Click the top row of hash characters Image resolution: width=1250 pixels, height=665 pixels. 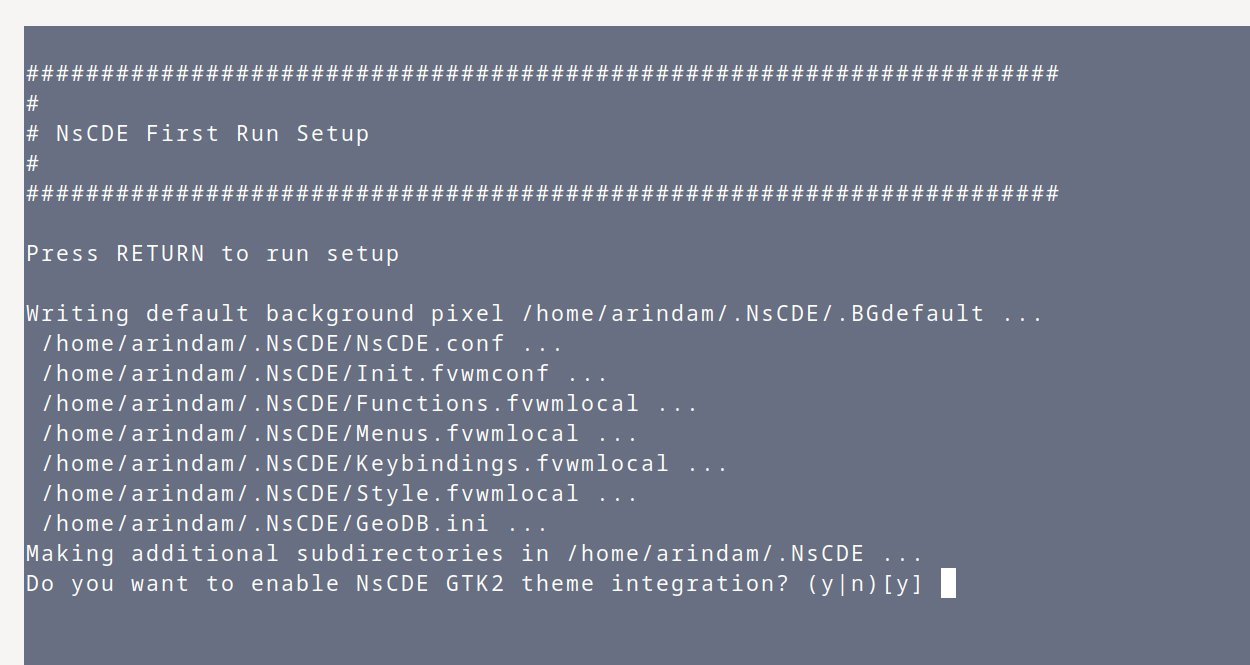pyautogui.click(x=542, y=73)
